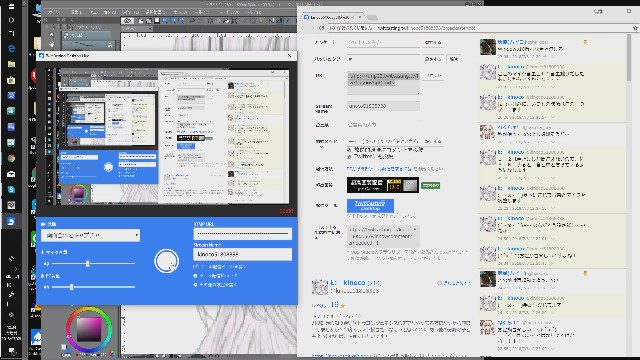
Task: Click the RTMP URL text area on webpage
Action: click(x=383, y=83)
